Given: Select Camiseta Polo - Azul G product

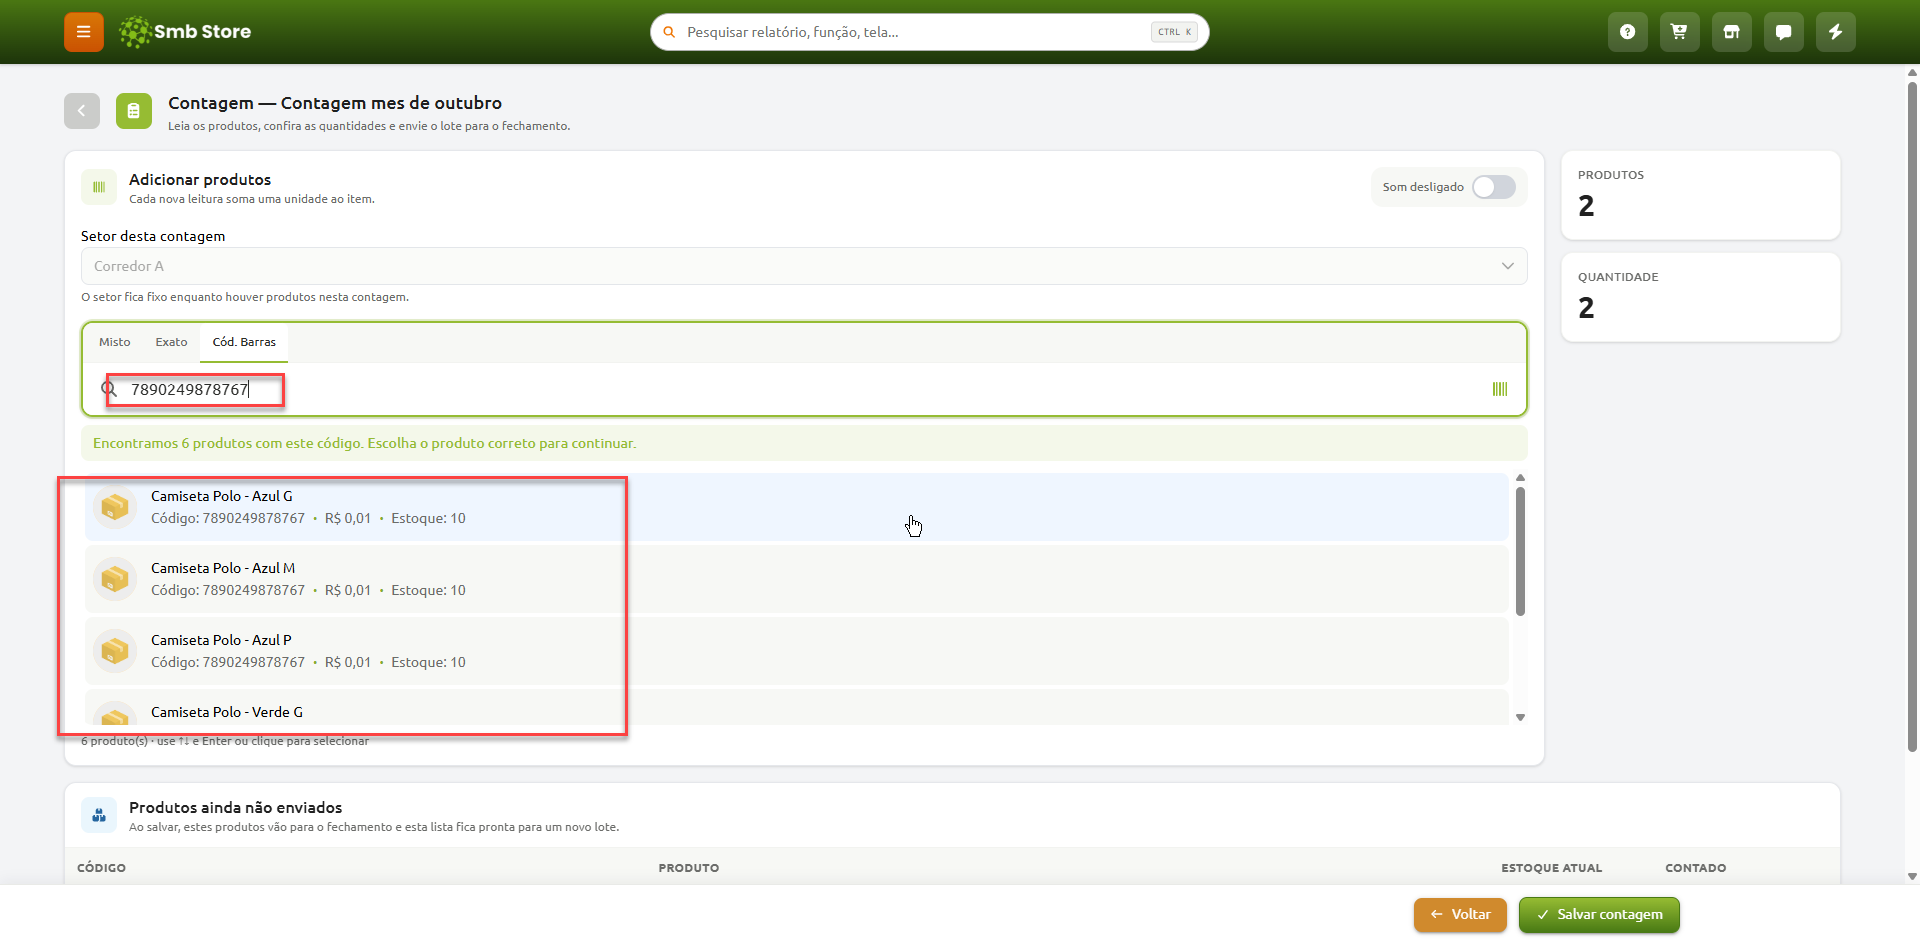Looking at the screenshot, I should point(796,507).
